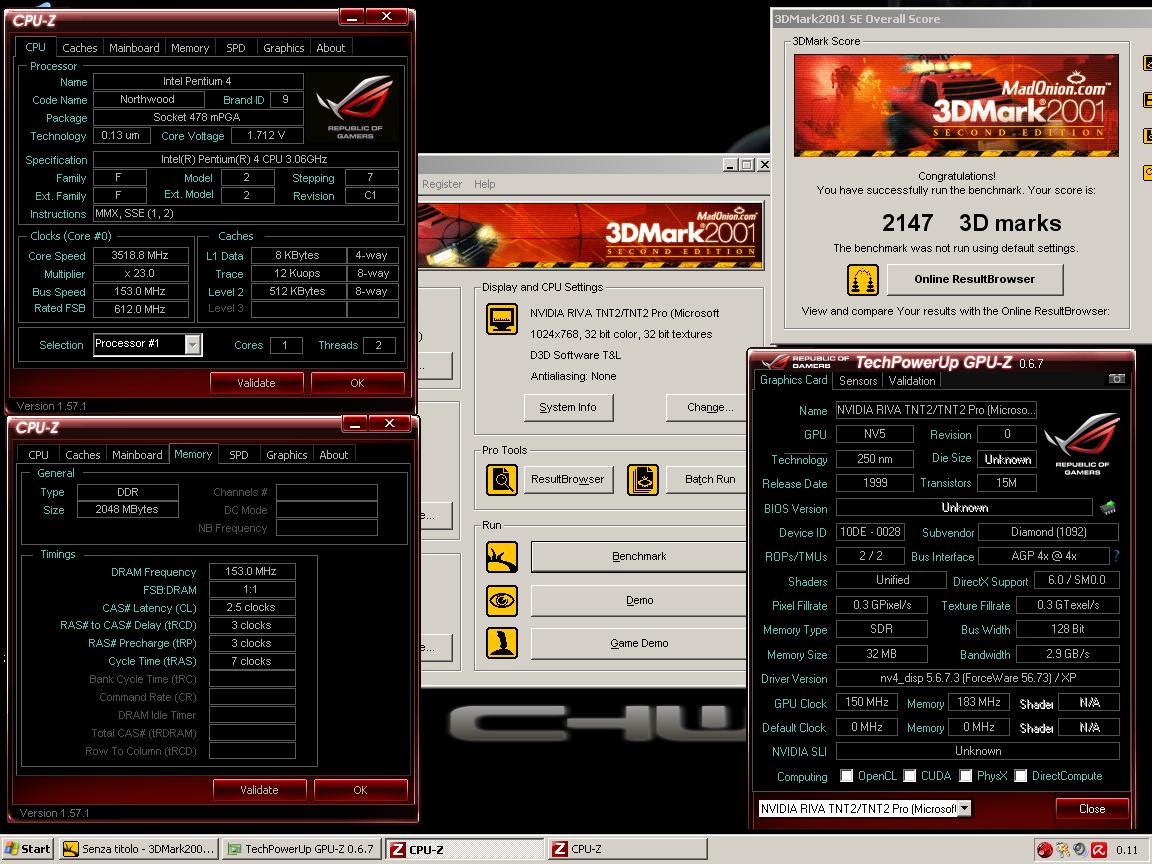Click the DRAM Frequency 153.0 MHz value

coord(251,571)
